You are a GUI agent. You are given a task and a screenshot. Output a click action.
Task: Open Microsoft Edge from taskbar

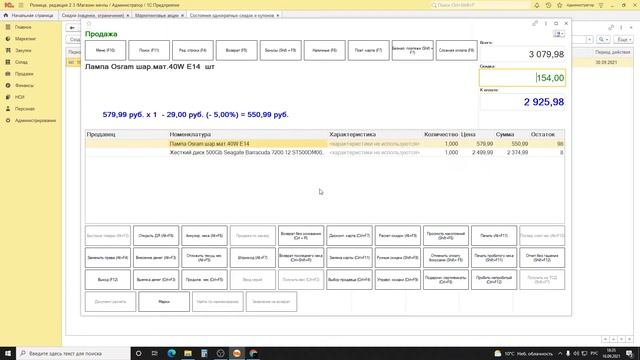171,353
